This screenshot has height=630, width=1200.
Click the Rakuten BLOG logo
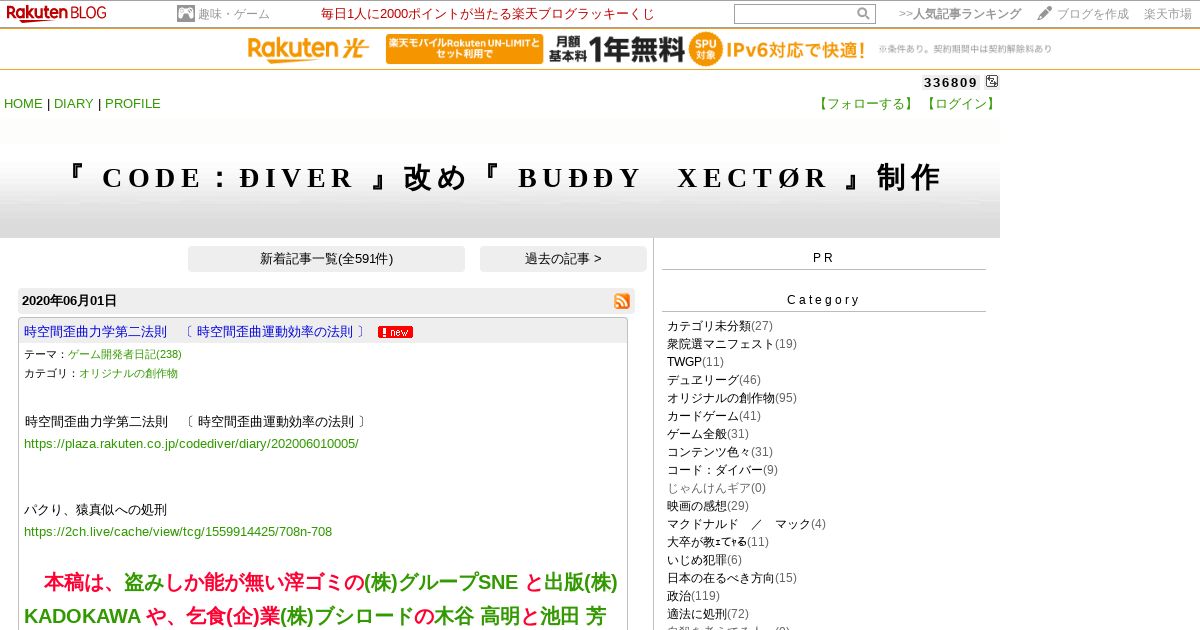[x=56, y=13]
